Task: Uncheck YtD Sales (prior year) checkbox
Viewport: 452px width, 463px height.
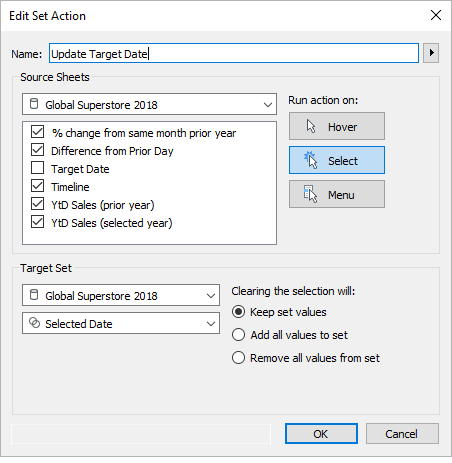Action: tap(37, 204)
